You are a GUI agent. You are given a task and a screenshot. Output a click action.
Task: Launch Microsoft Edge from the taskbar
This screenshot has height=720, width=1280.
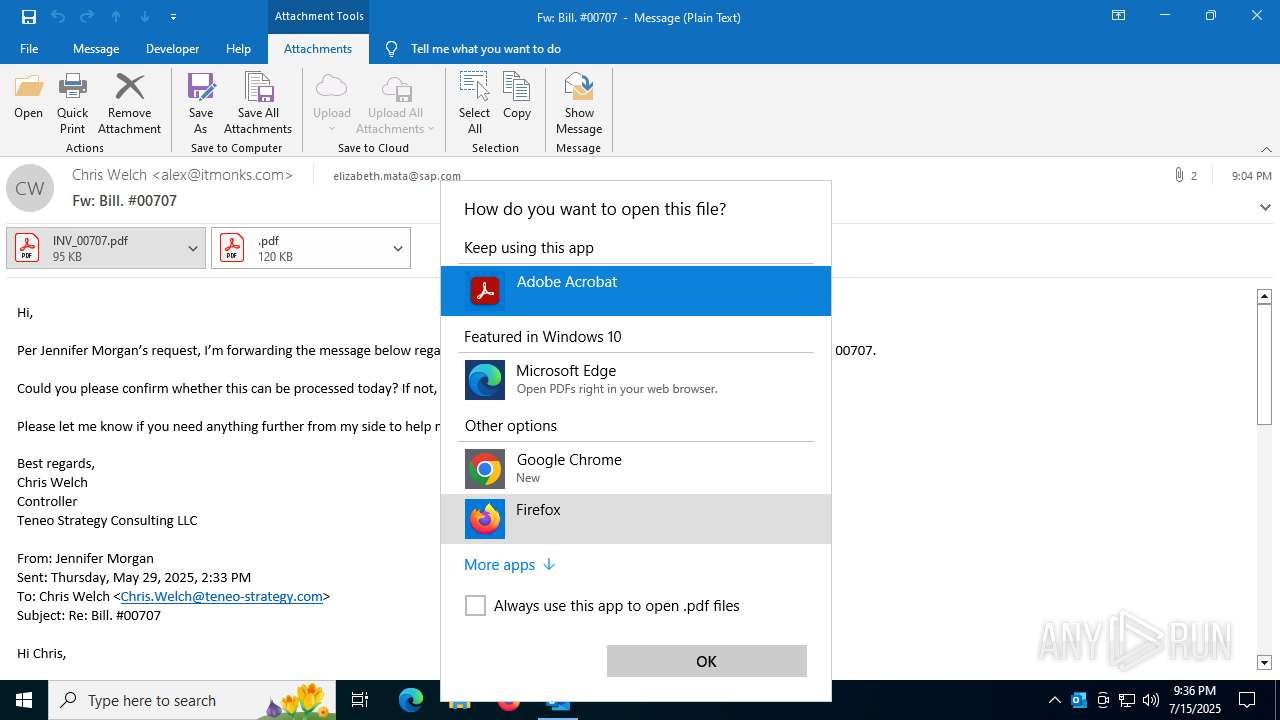(411, 700)
